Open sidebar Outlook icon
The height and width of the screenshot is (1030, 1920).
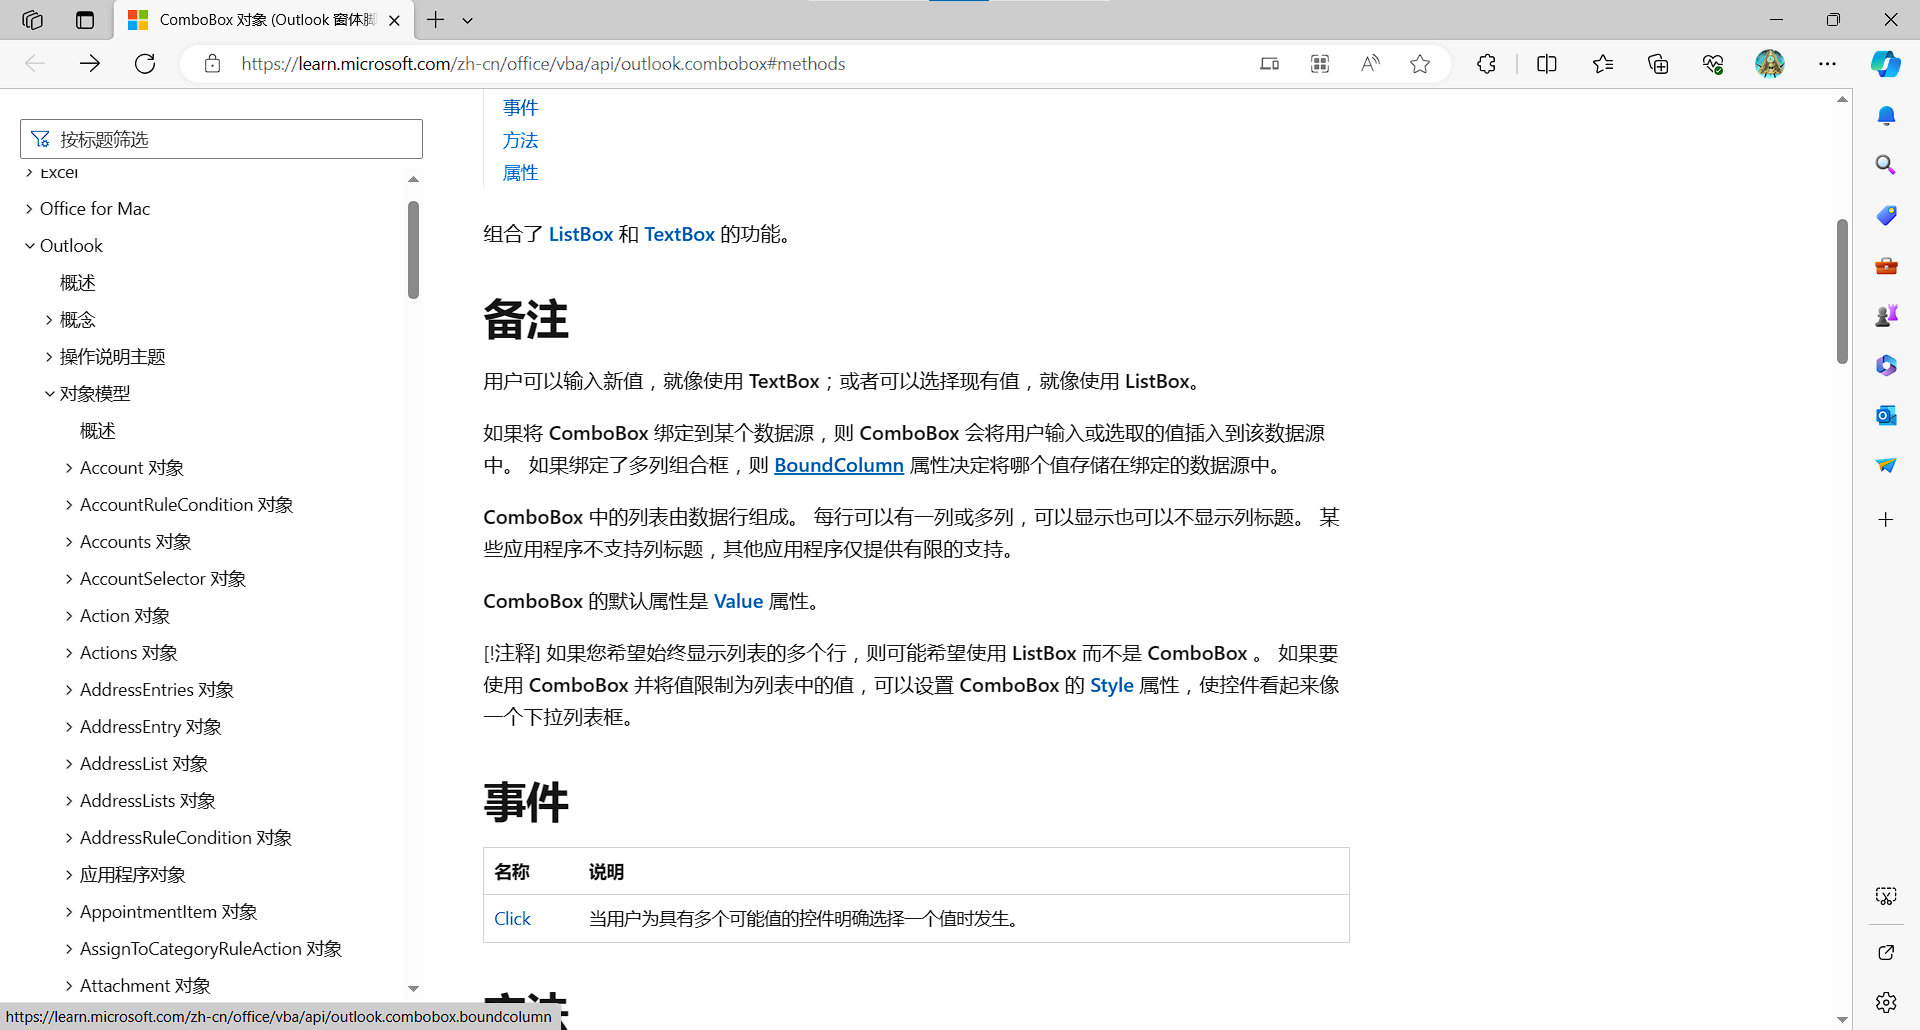pyautogui.click(x=1886, y=415)
